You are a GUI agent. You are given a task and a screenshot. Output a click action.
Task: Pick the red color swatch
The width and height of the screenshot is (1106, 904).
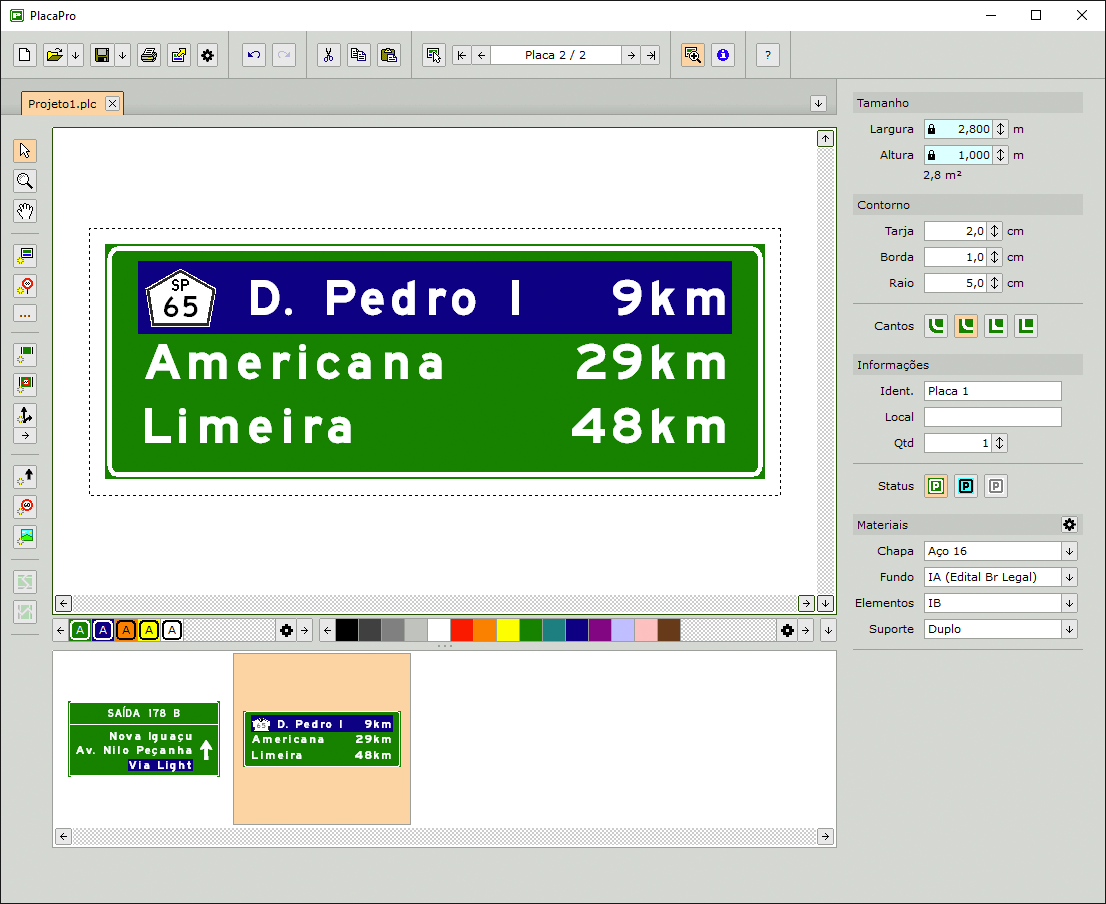tap(461, 630)
